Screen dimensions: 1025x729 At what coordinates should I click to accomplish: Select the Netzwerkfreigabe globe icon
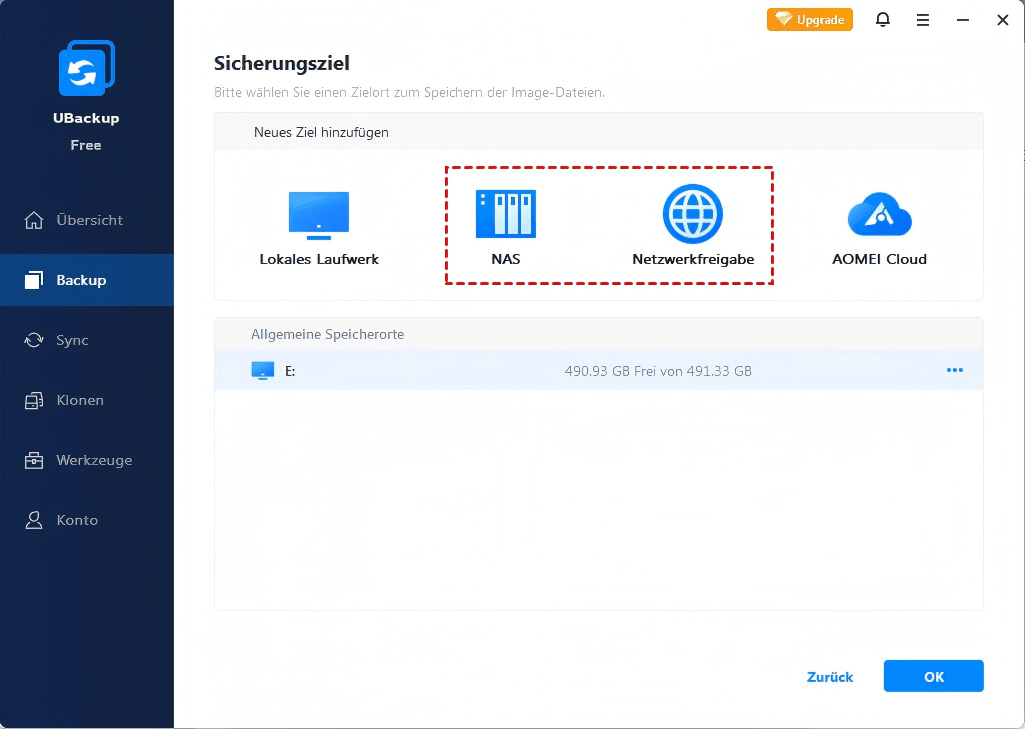692,214
